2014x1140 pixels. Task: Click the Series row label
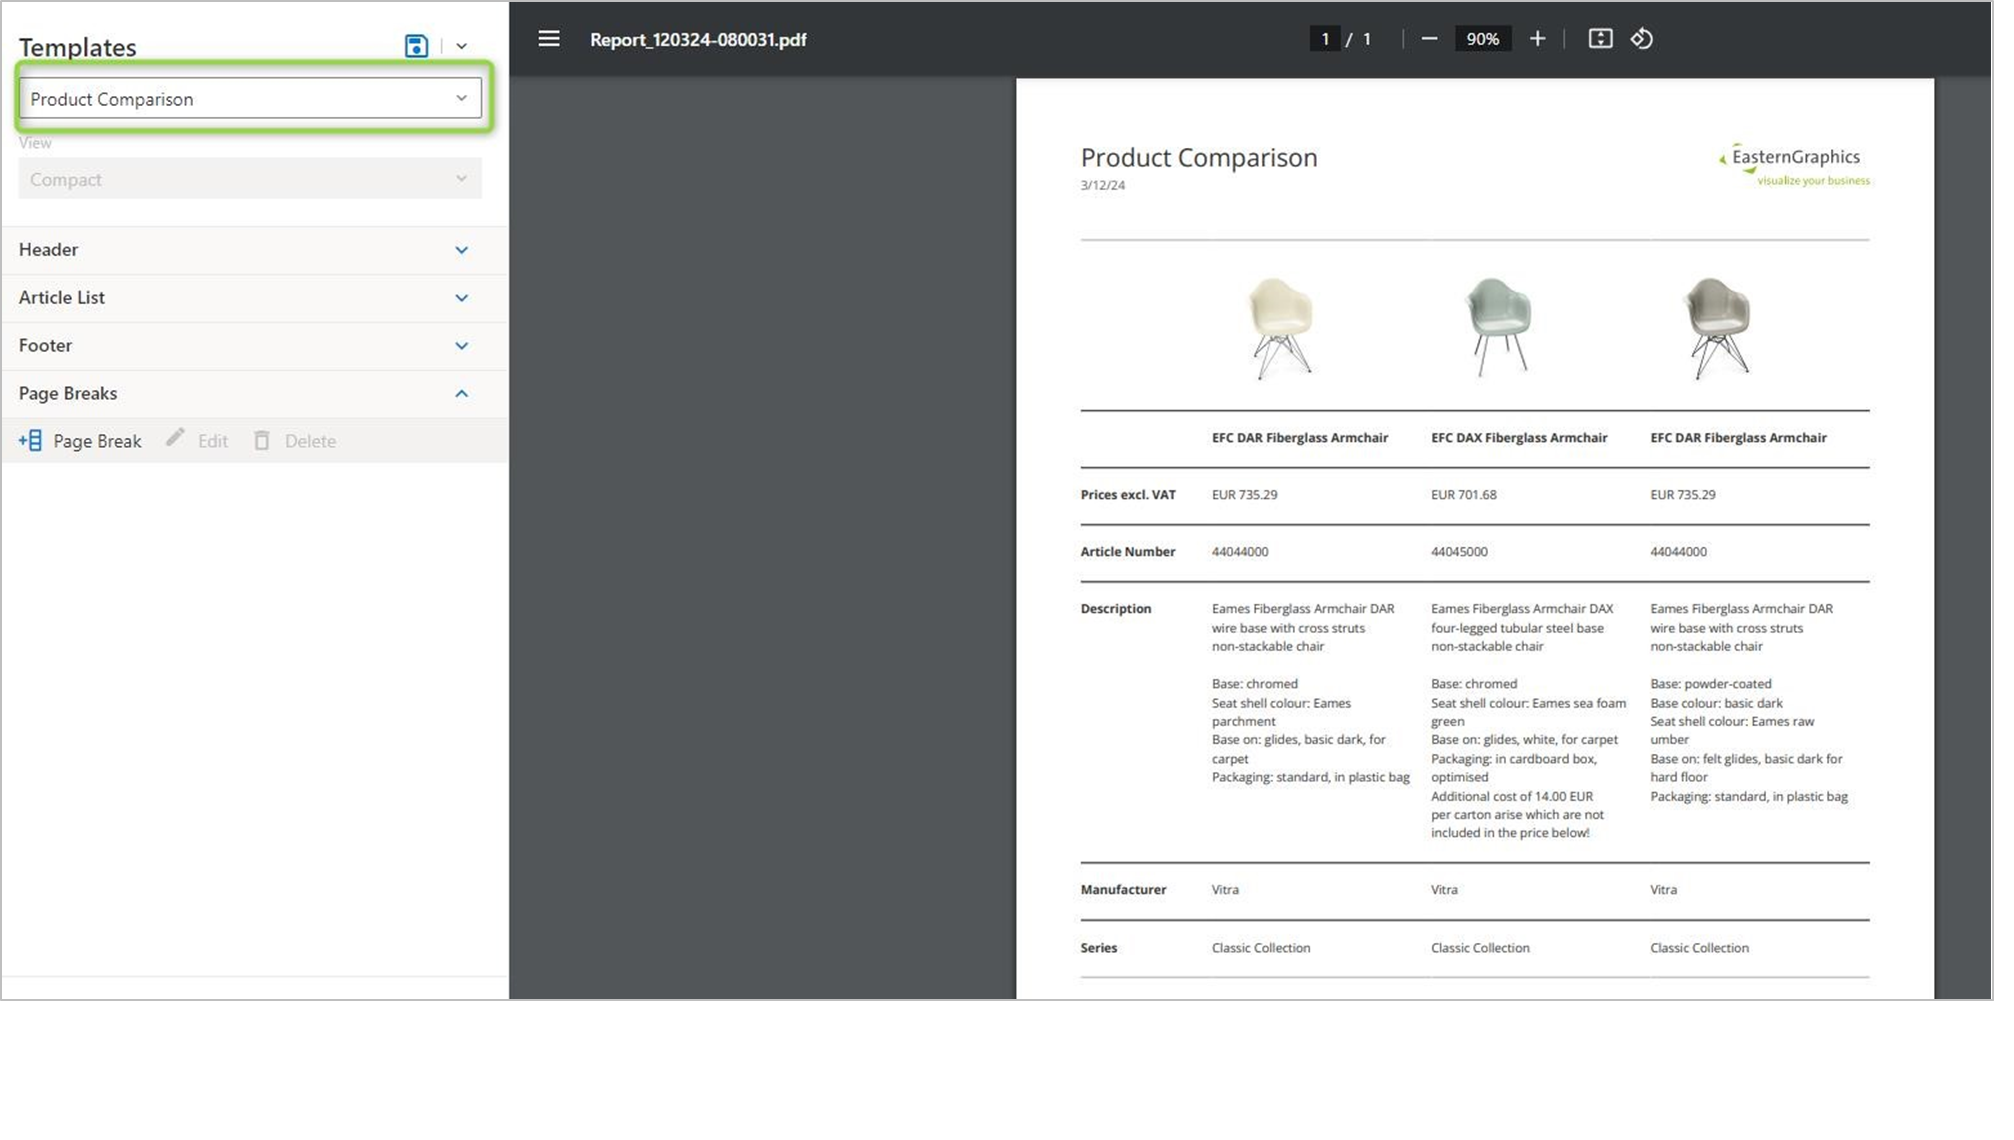(1099, 948)
